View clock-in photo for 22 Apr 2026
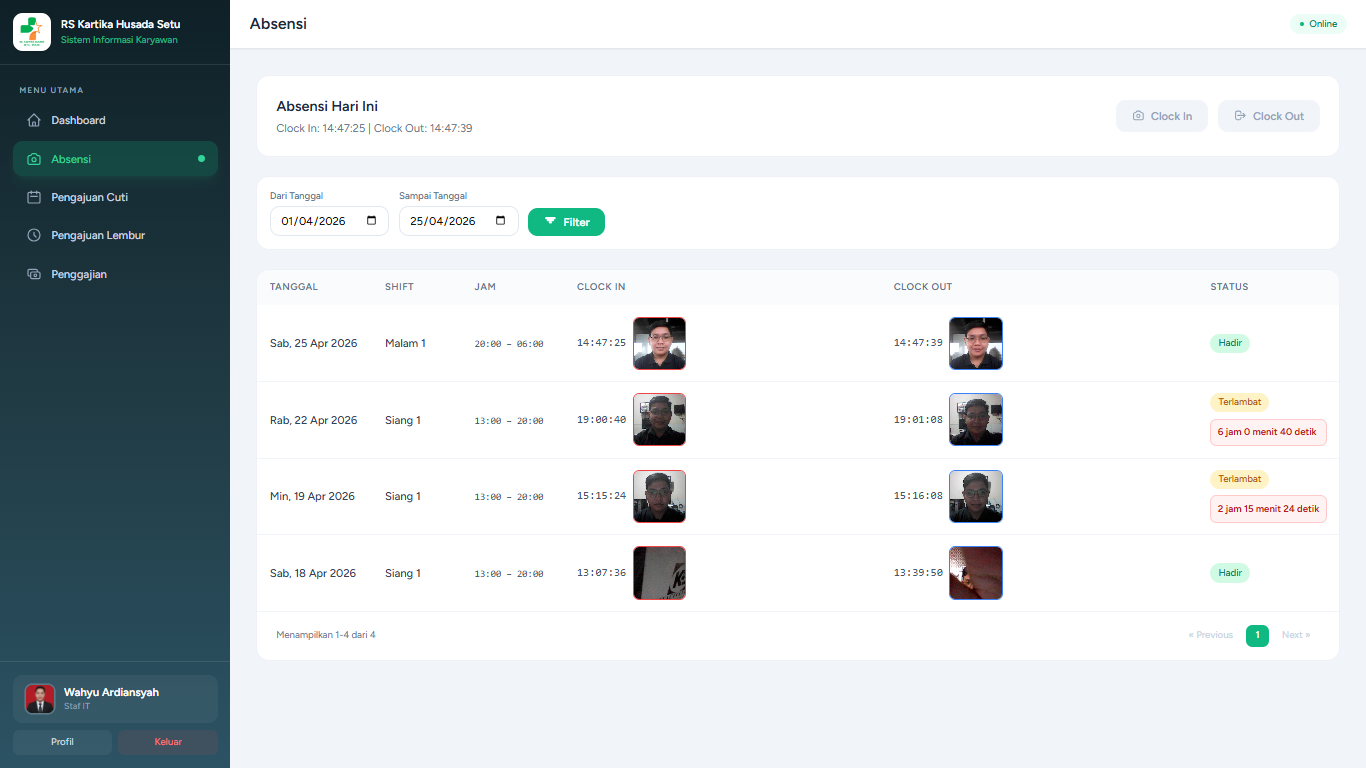 659,420
